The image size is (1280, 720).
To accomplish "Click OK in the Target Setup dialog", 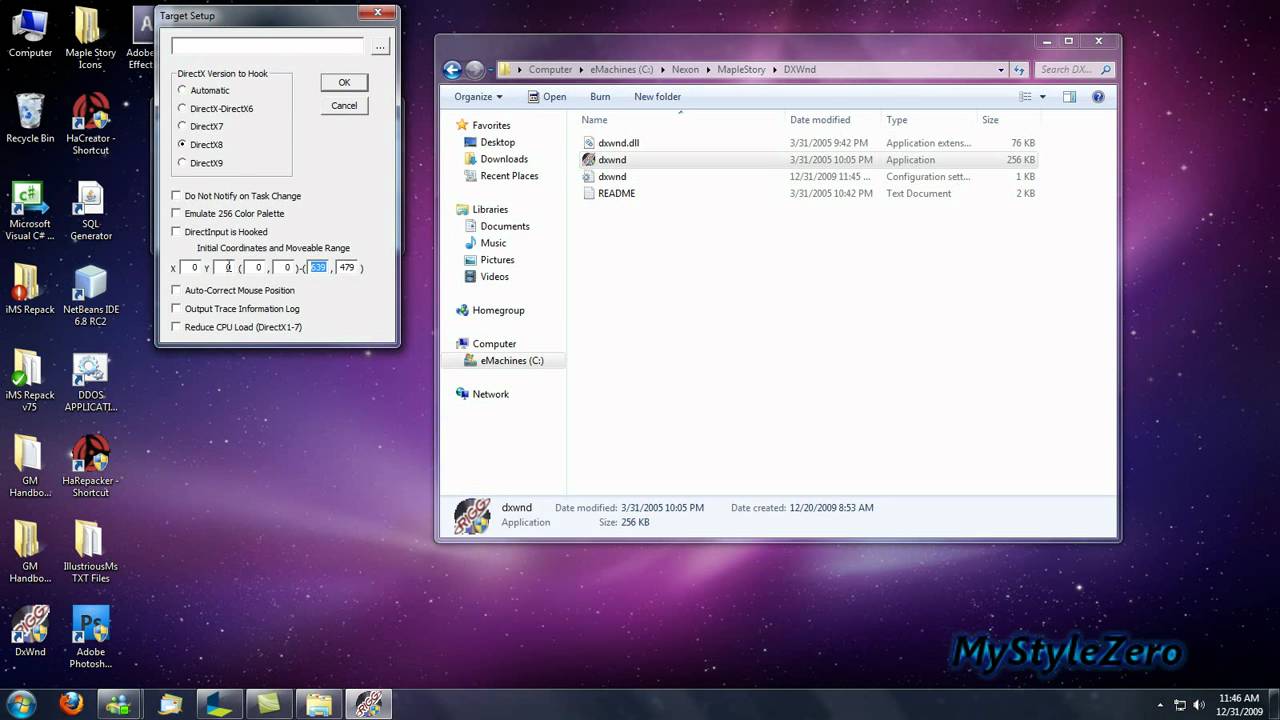I will pos(344,83).
